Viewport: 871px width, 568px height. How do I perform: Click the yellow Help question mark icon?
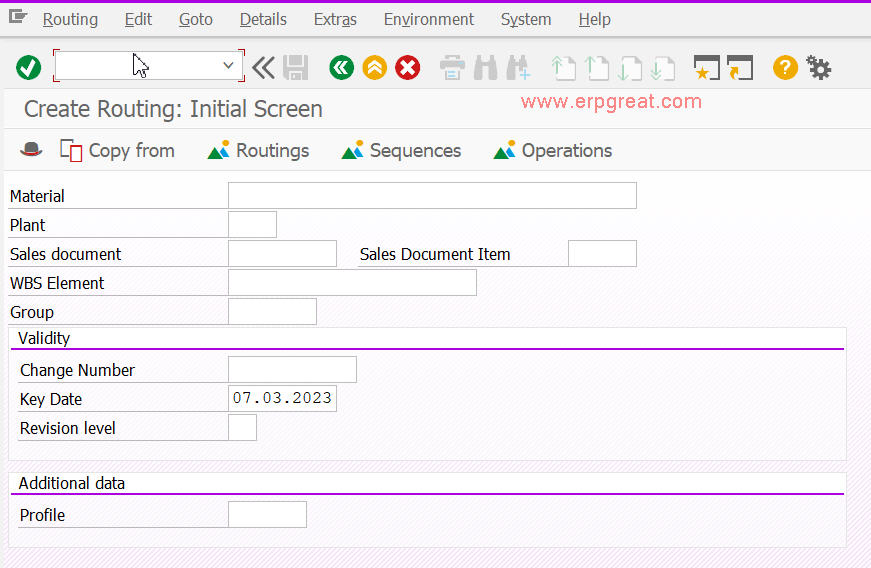click(785, 68)
